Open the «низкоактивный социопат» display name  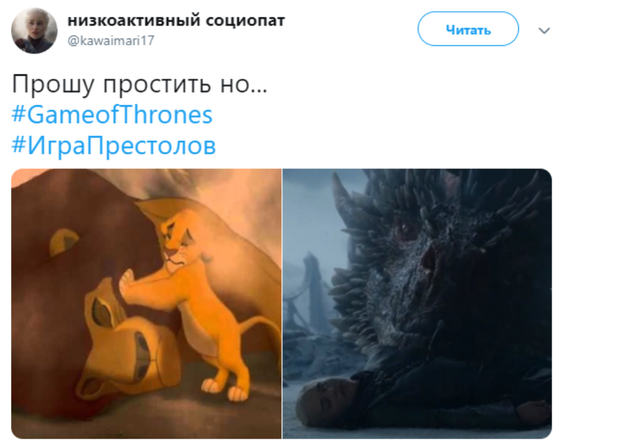(176, 20)
